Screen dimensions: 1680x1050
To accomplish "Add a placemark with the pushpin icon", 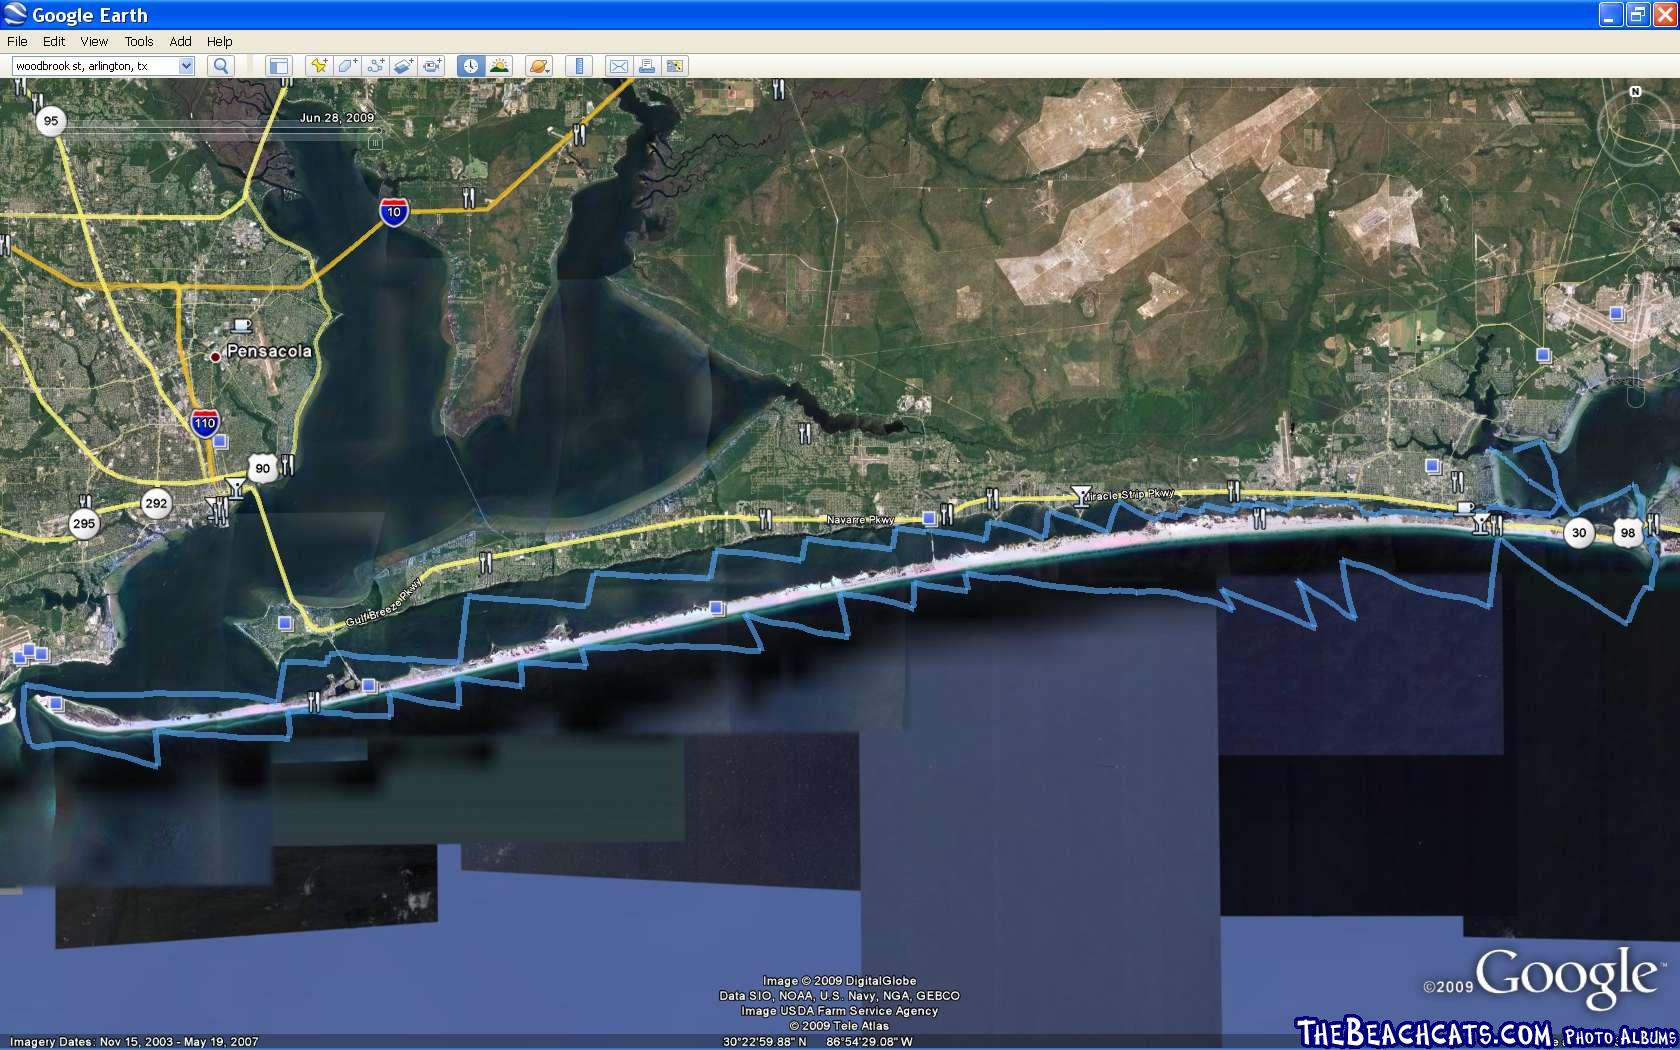I will [x=319, y=66].
